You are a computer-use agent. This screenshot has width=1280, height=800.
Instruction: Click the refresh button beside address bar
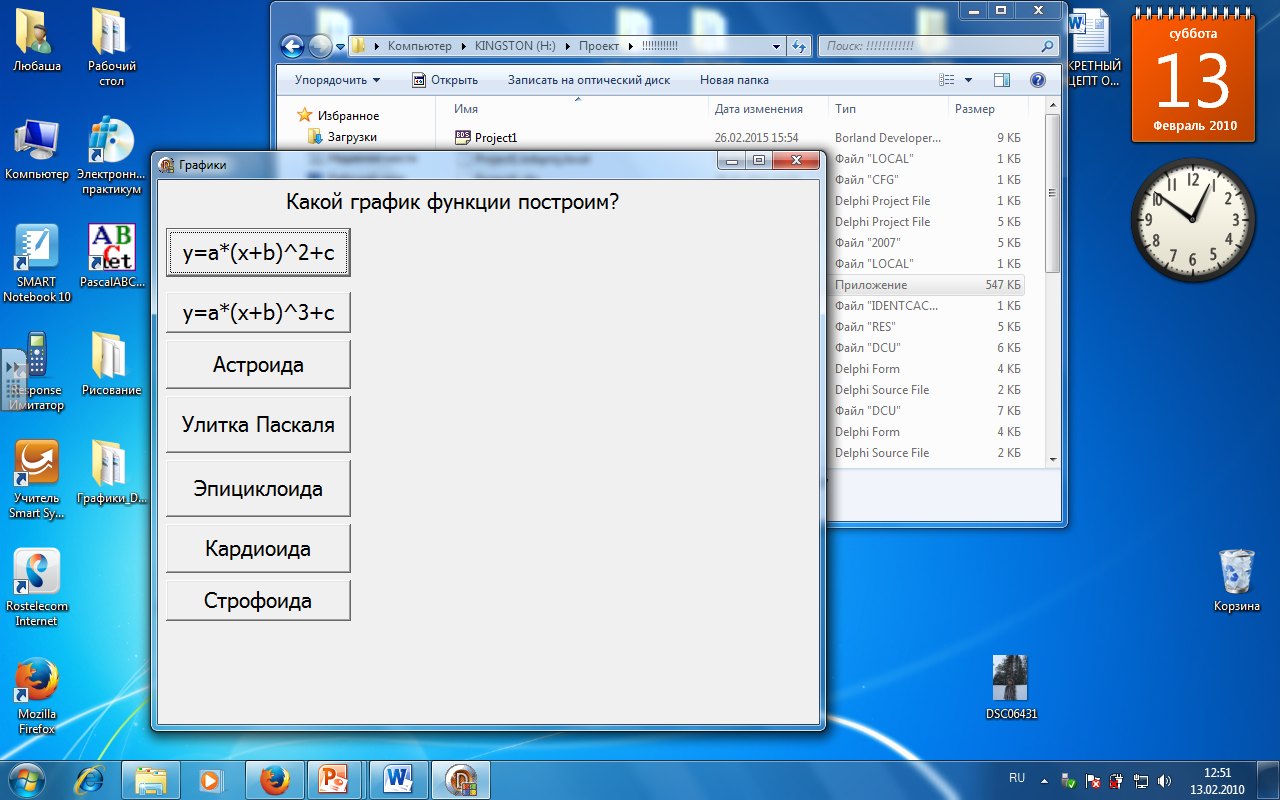point(799,46)
